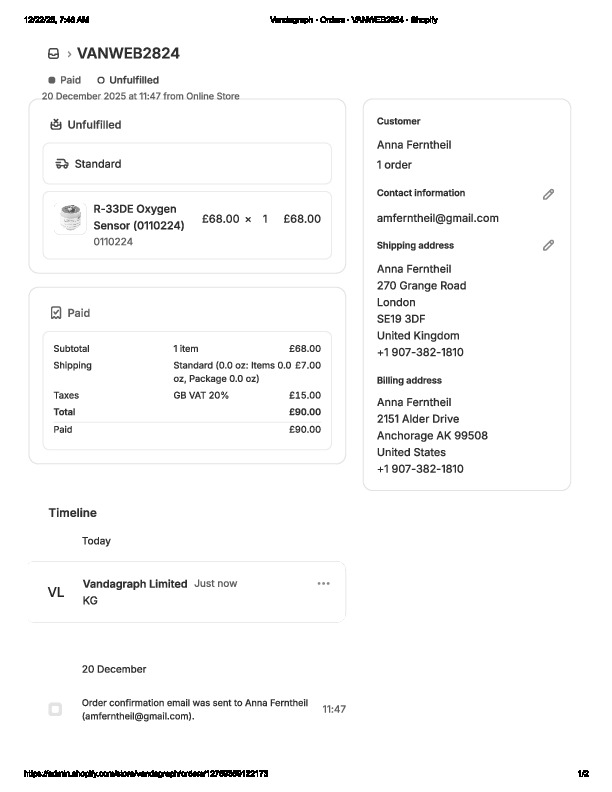This screenshot has height=792, width=612.
Task: Click the order confirmation email event marker
Action: [x=55, y=709]
